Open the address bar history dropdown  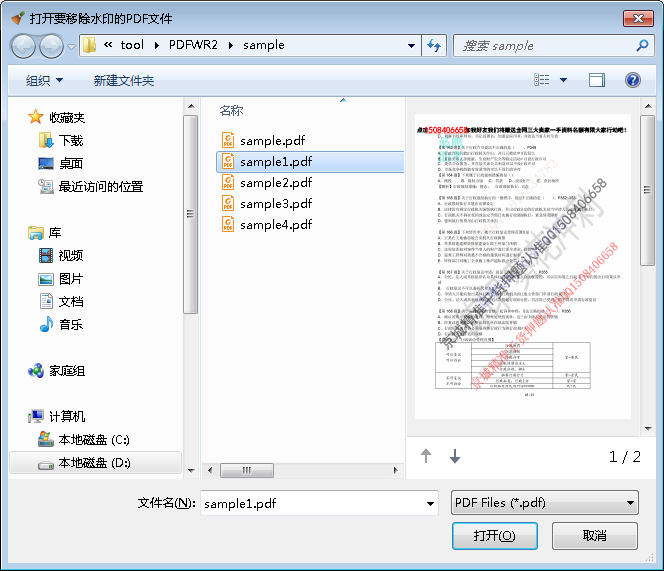pos(411,45)
